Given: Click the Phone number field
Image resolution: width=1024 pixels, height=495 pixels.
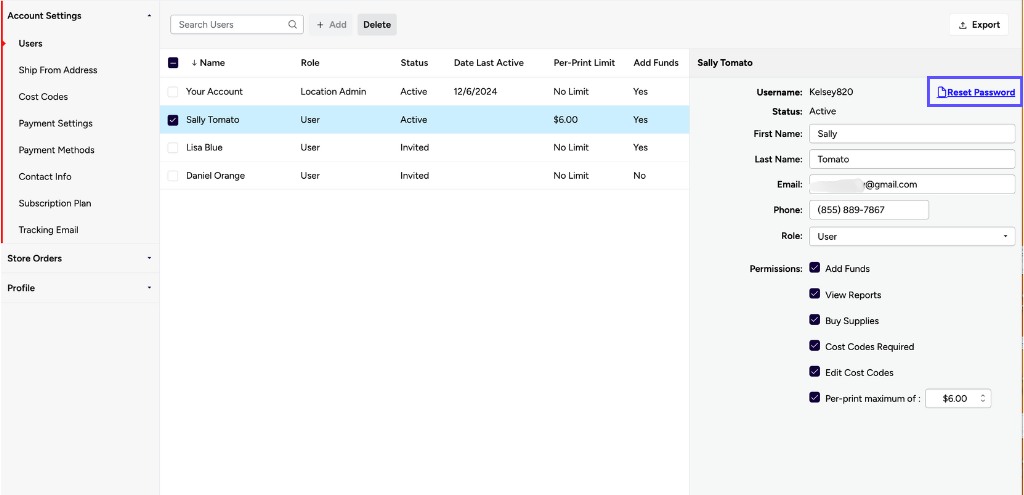Looking at the screenshot, I should pyautogui.click(x=868, y=210).
